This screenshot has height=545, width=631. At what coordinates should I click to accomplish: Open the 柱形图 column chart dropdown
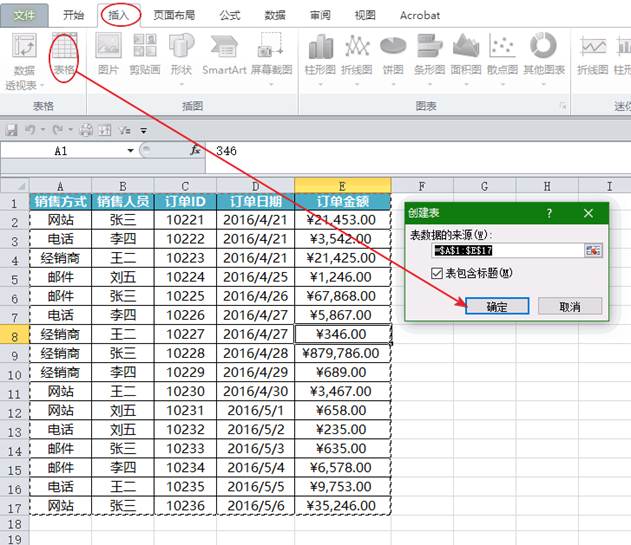321,55
